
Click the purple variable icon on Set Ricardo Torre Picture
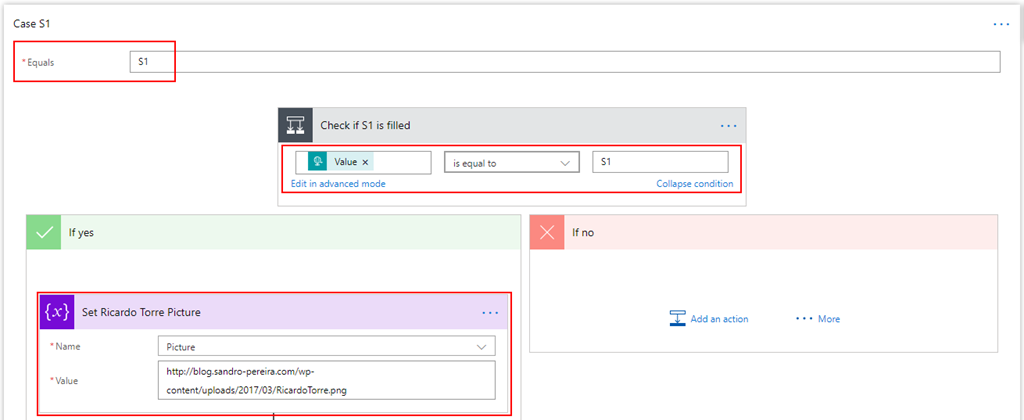57,312
